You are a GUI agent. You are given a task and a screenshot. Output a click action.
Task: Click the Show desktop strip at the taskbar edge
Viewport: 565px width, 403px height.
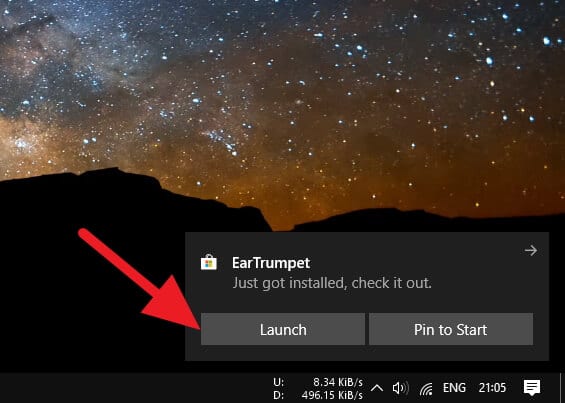[562, 388]
